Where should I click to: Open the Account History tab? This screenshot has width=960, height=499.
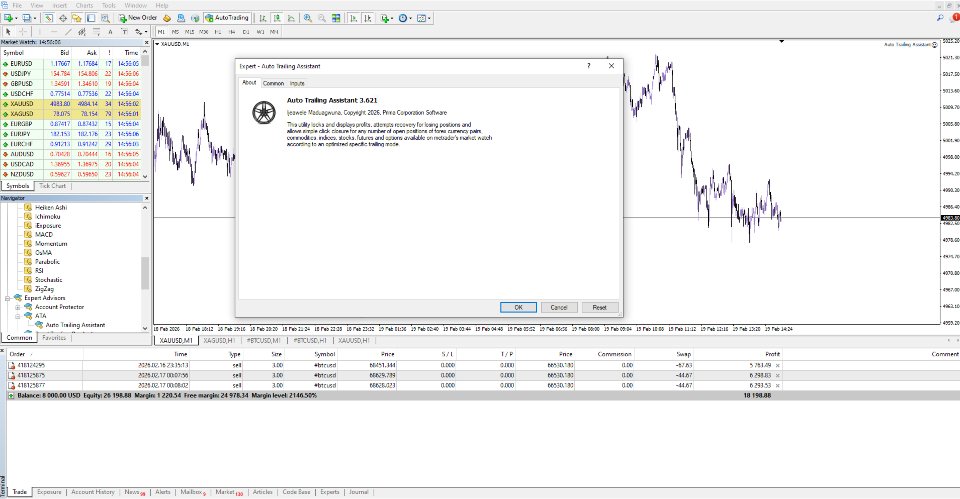[x=92, y=492]
